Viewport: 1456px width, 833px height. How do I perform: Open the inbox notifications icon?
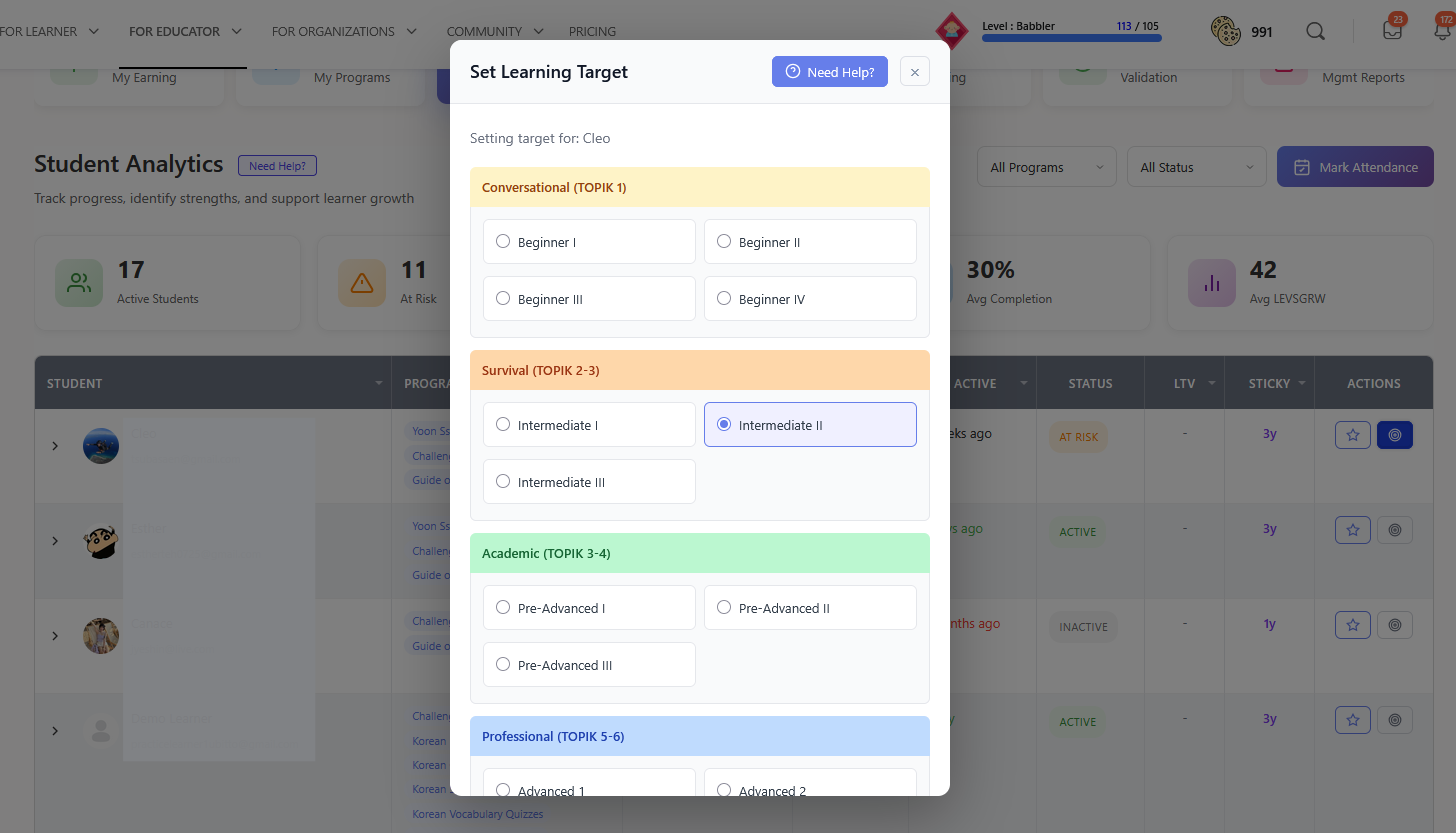click(1392, 30)
